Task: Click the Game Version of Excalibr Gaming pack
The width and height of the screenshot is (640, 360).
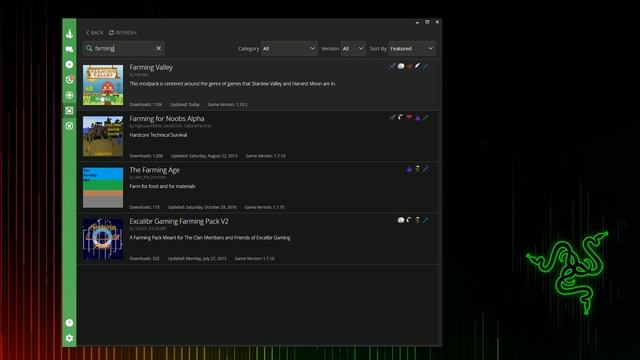Action: [254, 259]
